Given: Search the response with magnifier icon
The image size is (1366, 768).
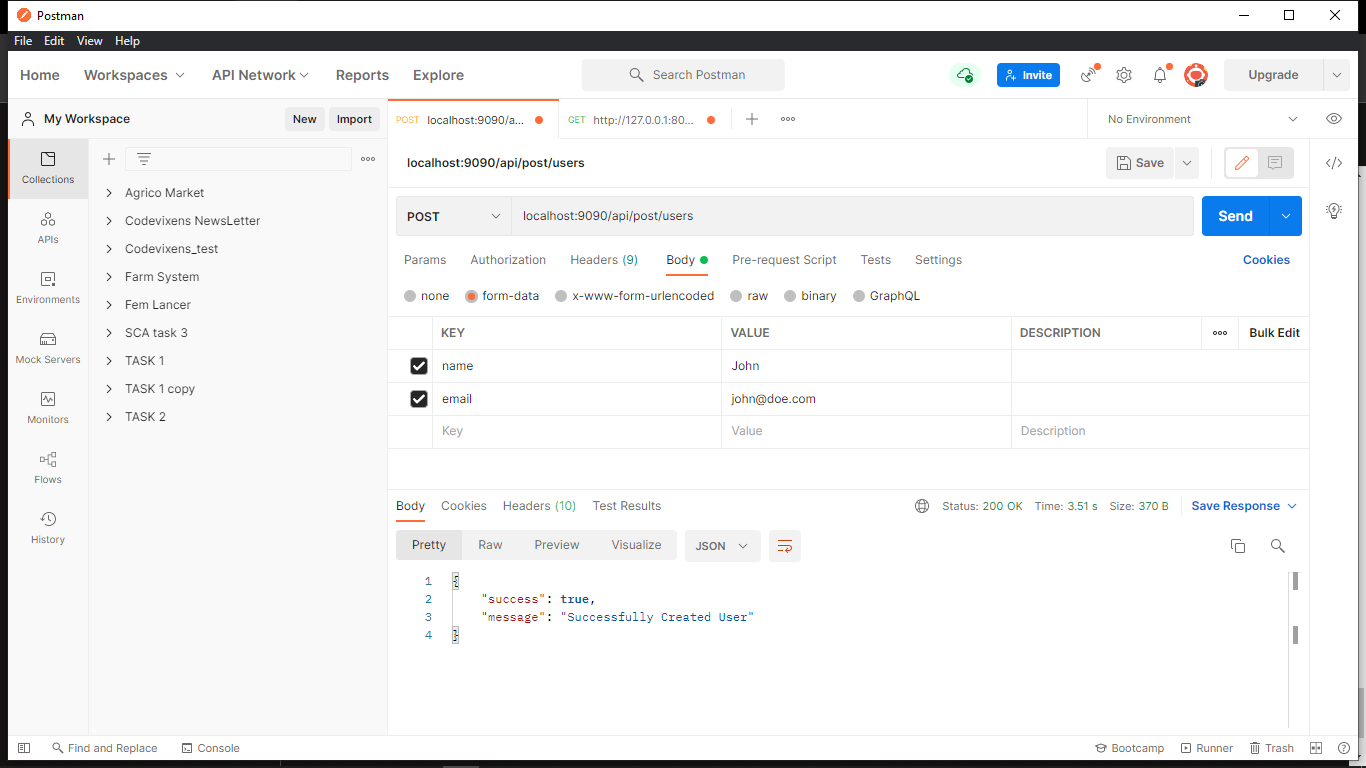Looking at the screenshot, I should pos(1277,546).
